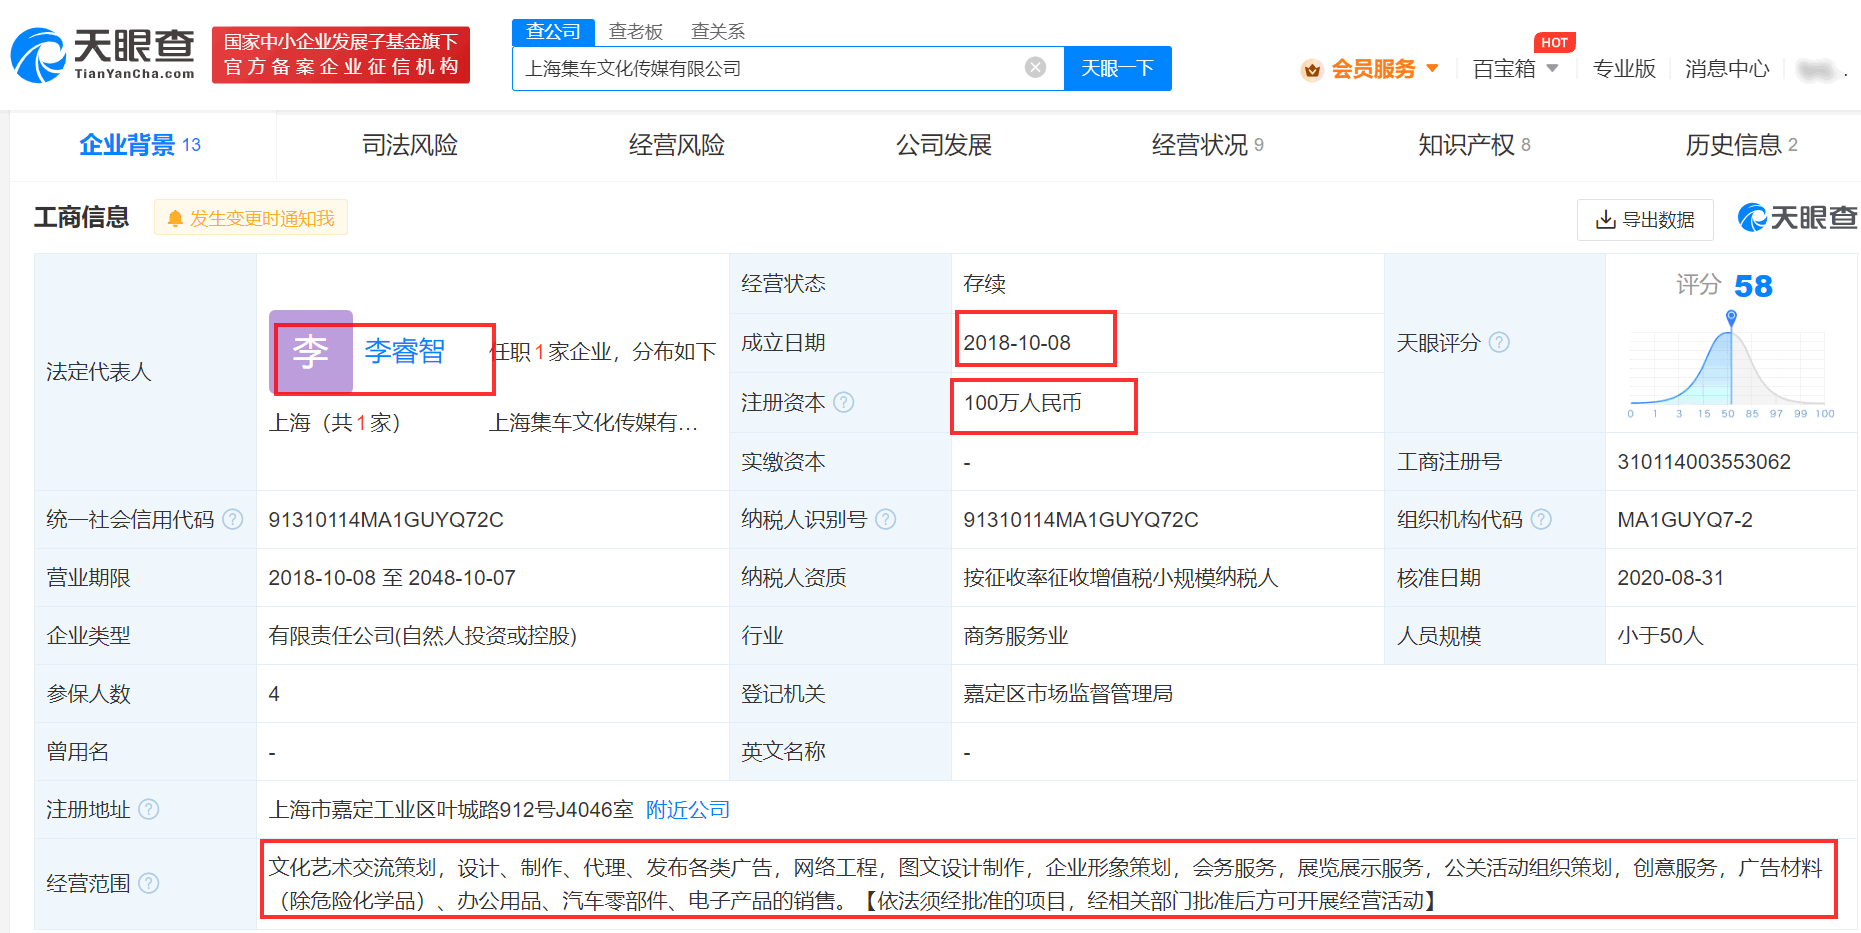Open the 经营状况 tab
1861x933 pixels.
click(1208, 145)
